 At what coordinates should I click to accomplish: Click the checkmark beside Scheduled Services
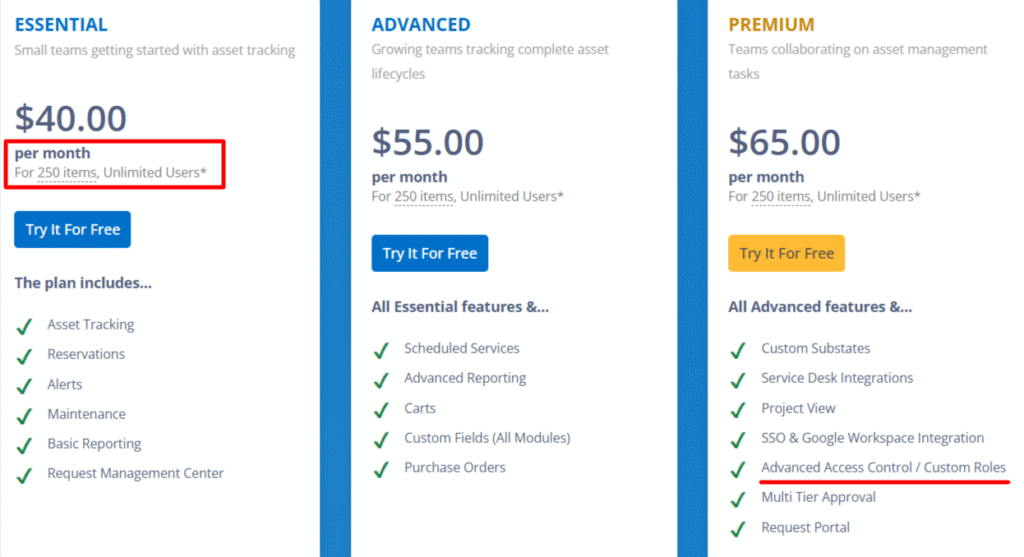point(381,349)
